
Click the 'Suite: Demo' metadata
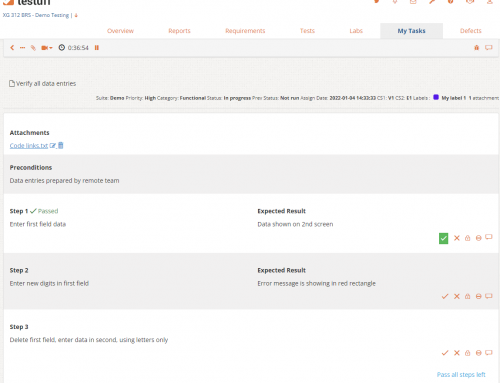[x=110, y=98]
